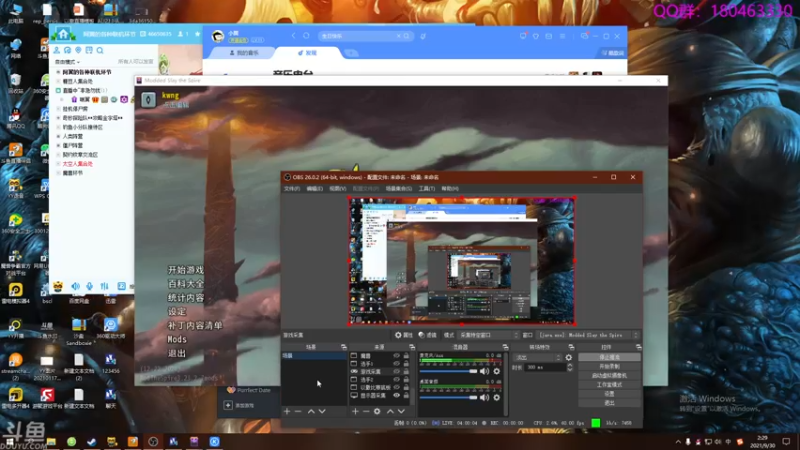Mute the 桌面音频 mixer channel
This screenshot has width=800, height=450.
point(484,397)
